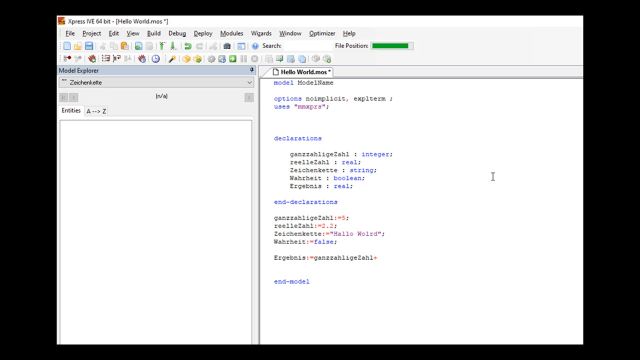Click the window layout icon beside Search

point(241,46)
